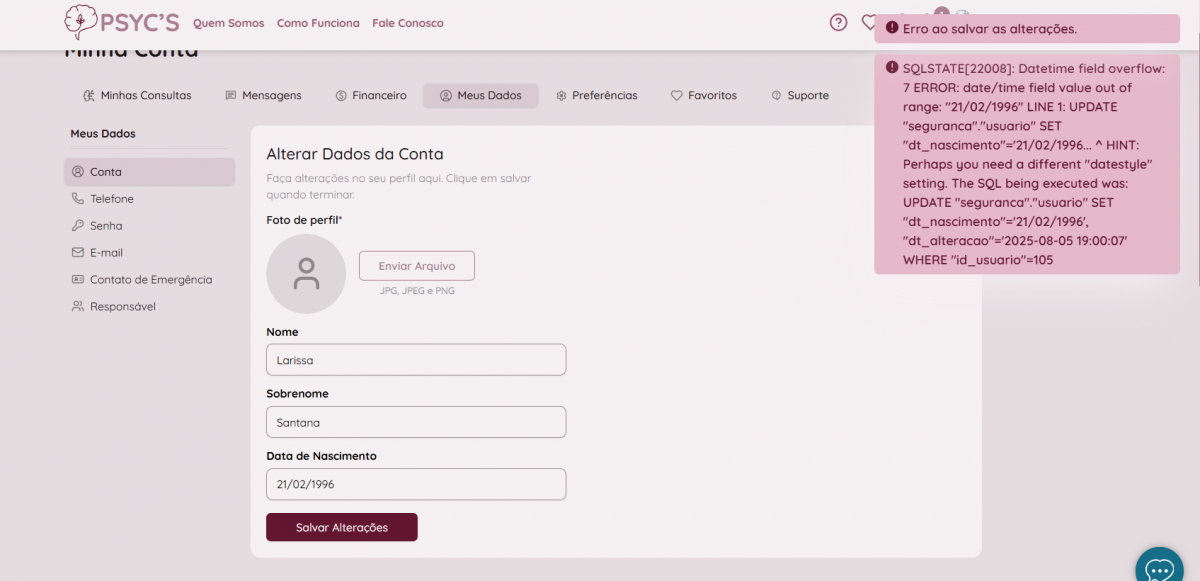Viewport: 1200px width, 581px height.
Task: Click the Data de Nascimento field
Action: (x=416, y=484)
